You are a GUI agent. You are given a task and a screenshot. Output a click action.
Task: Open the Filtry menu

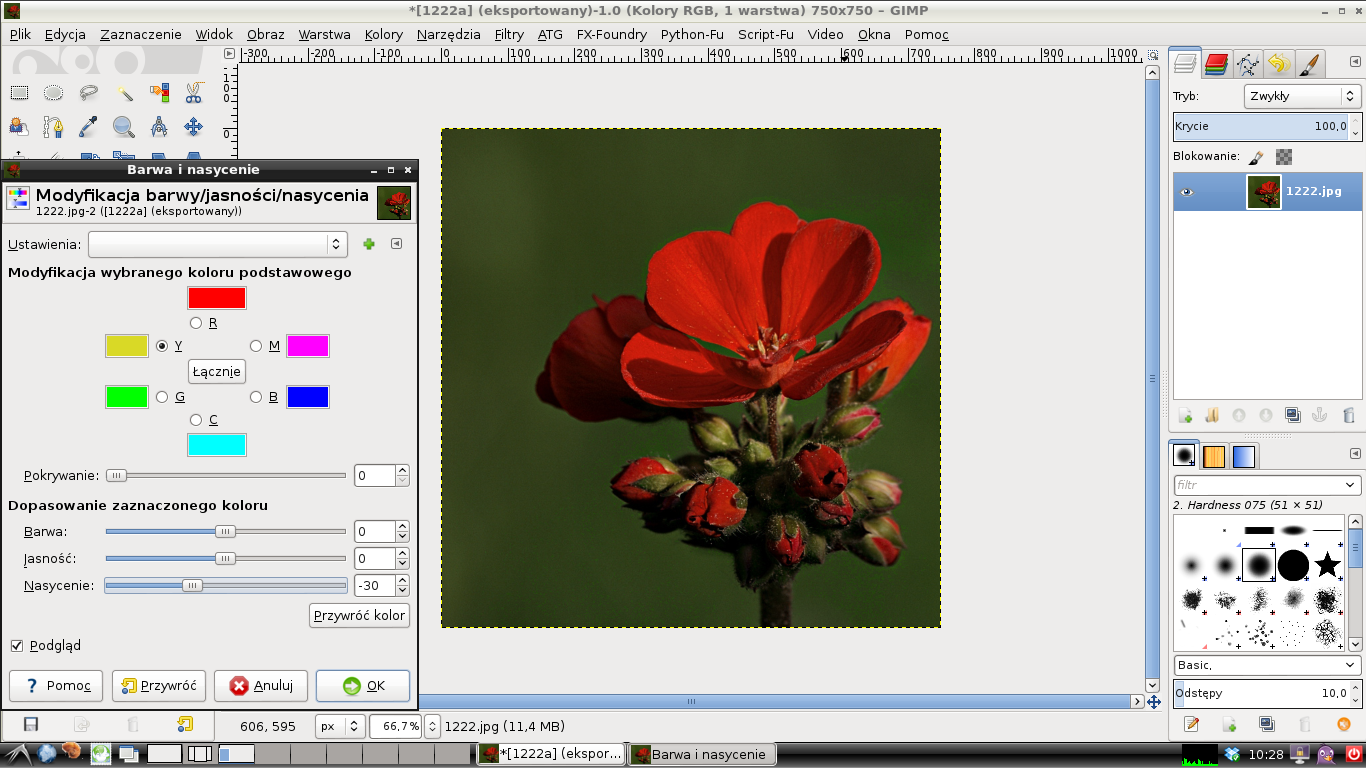[x=509, y=34]
